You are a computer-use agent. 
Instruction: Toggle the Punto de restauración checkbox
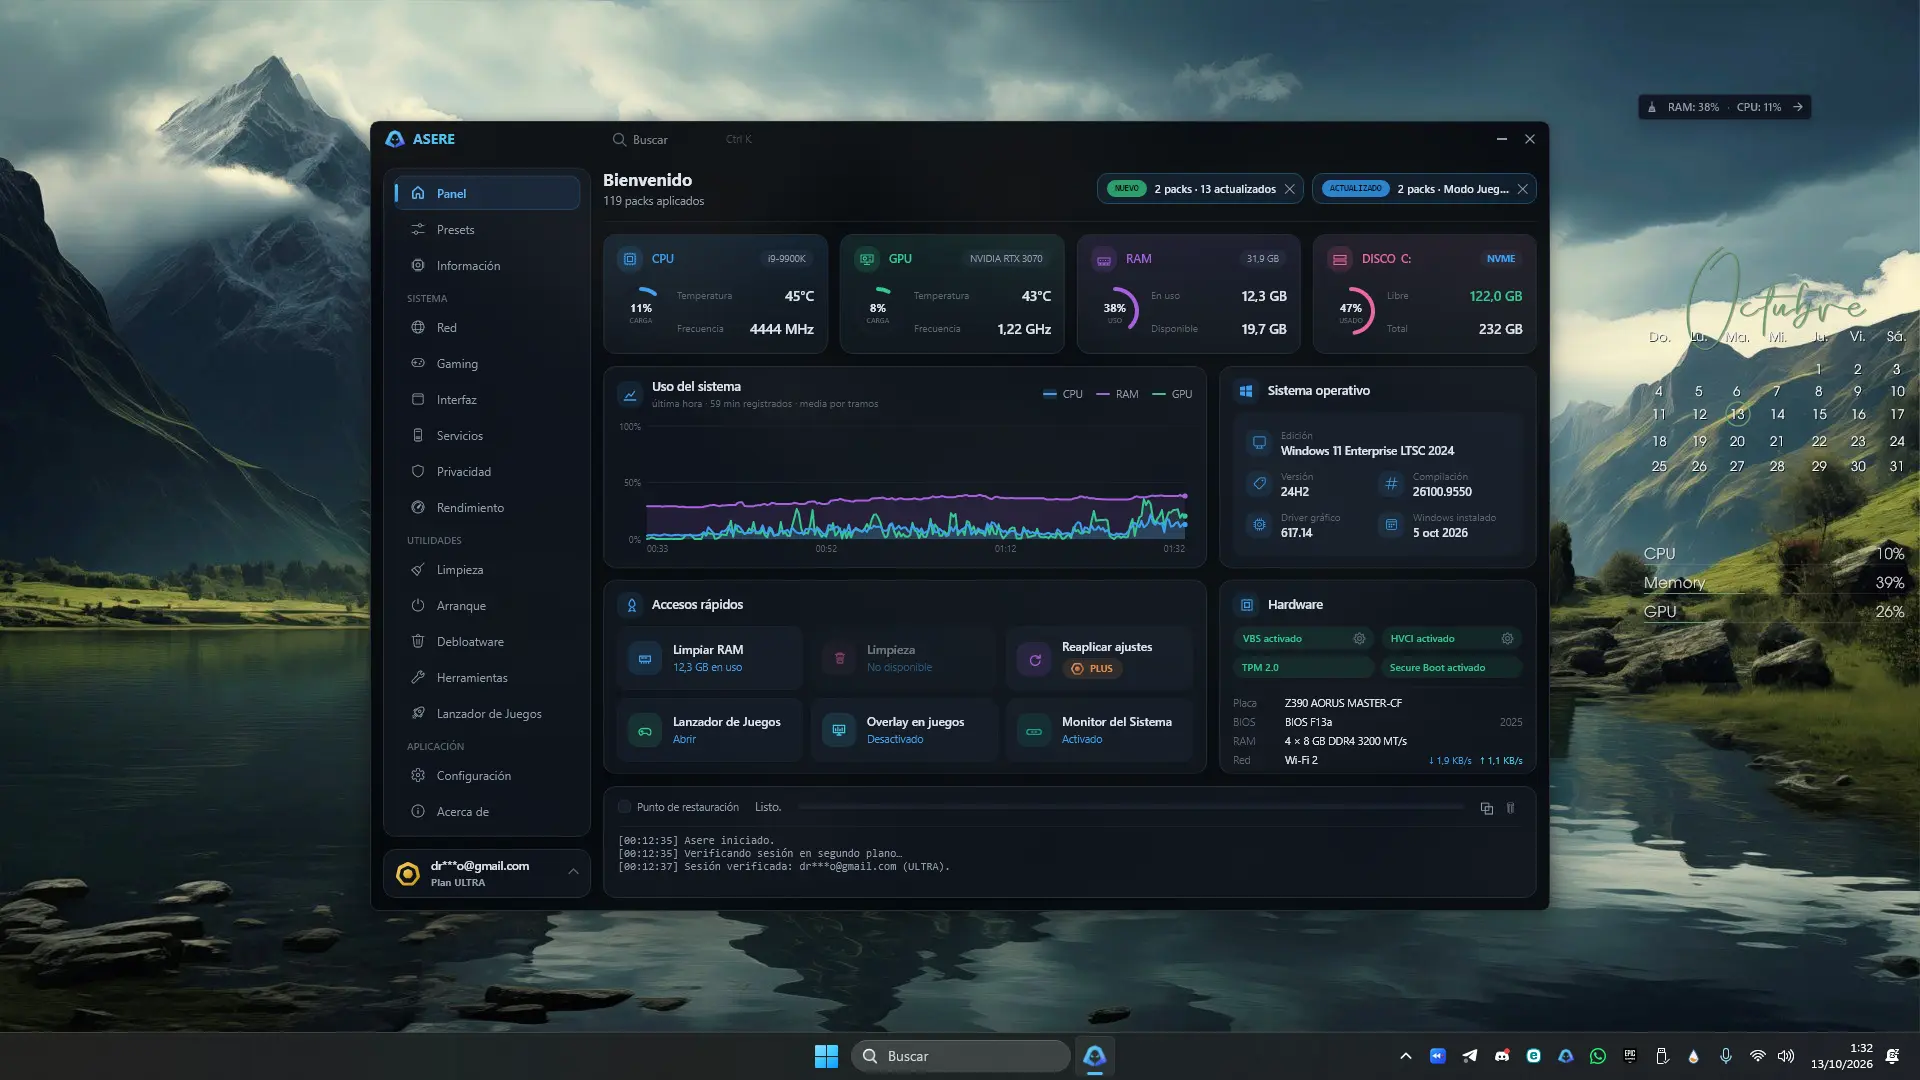tap(625, 807)
